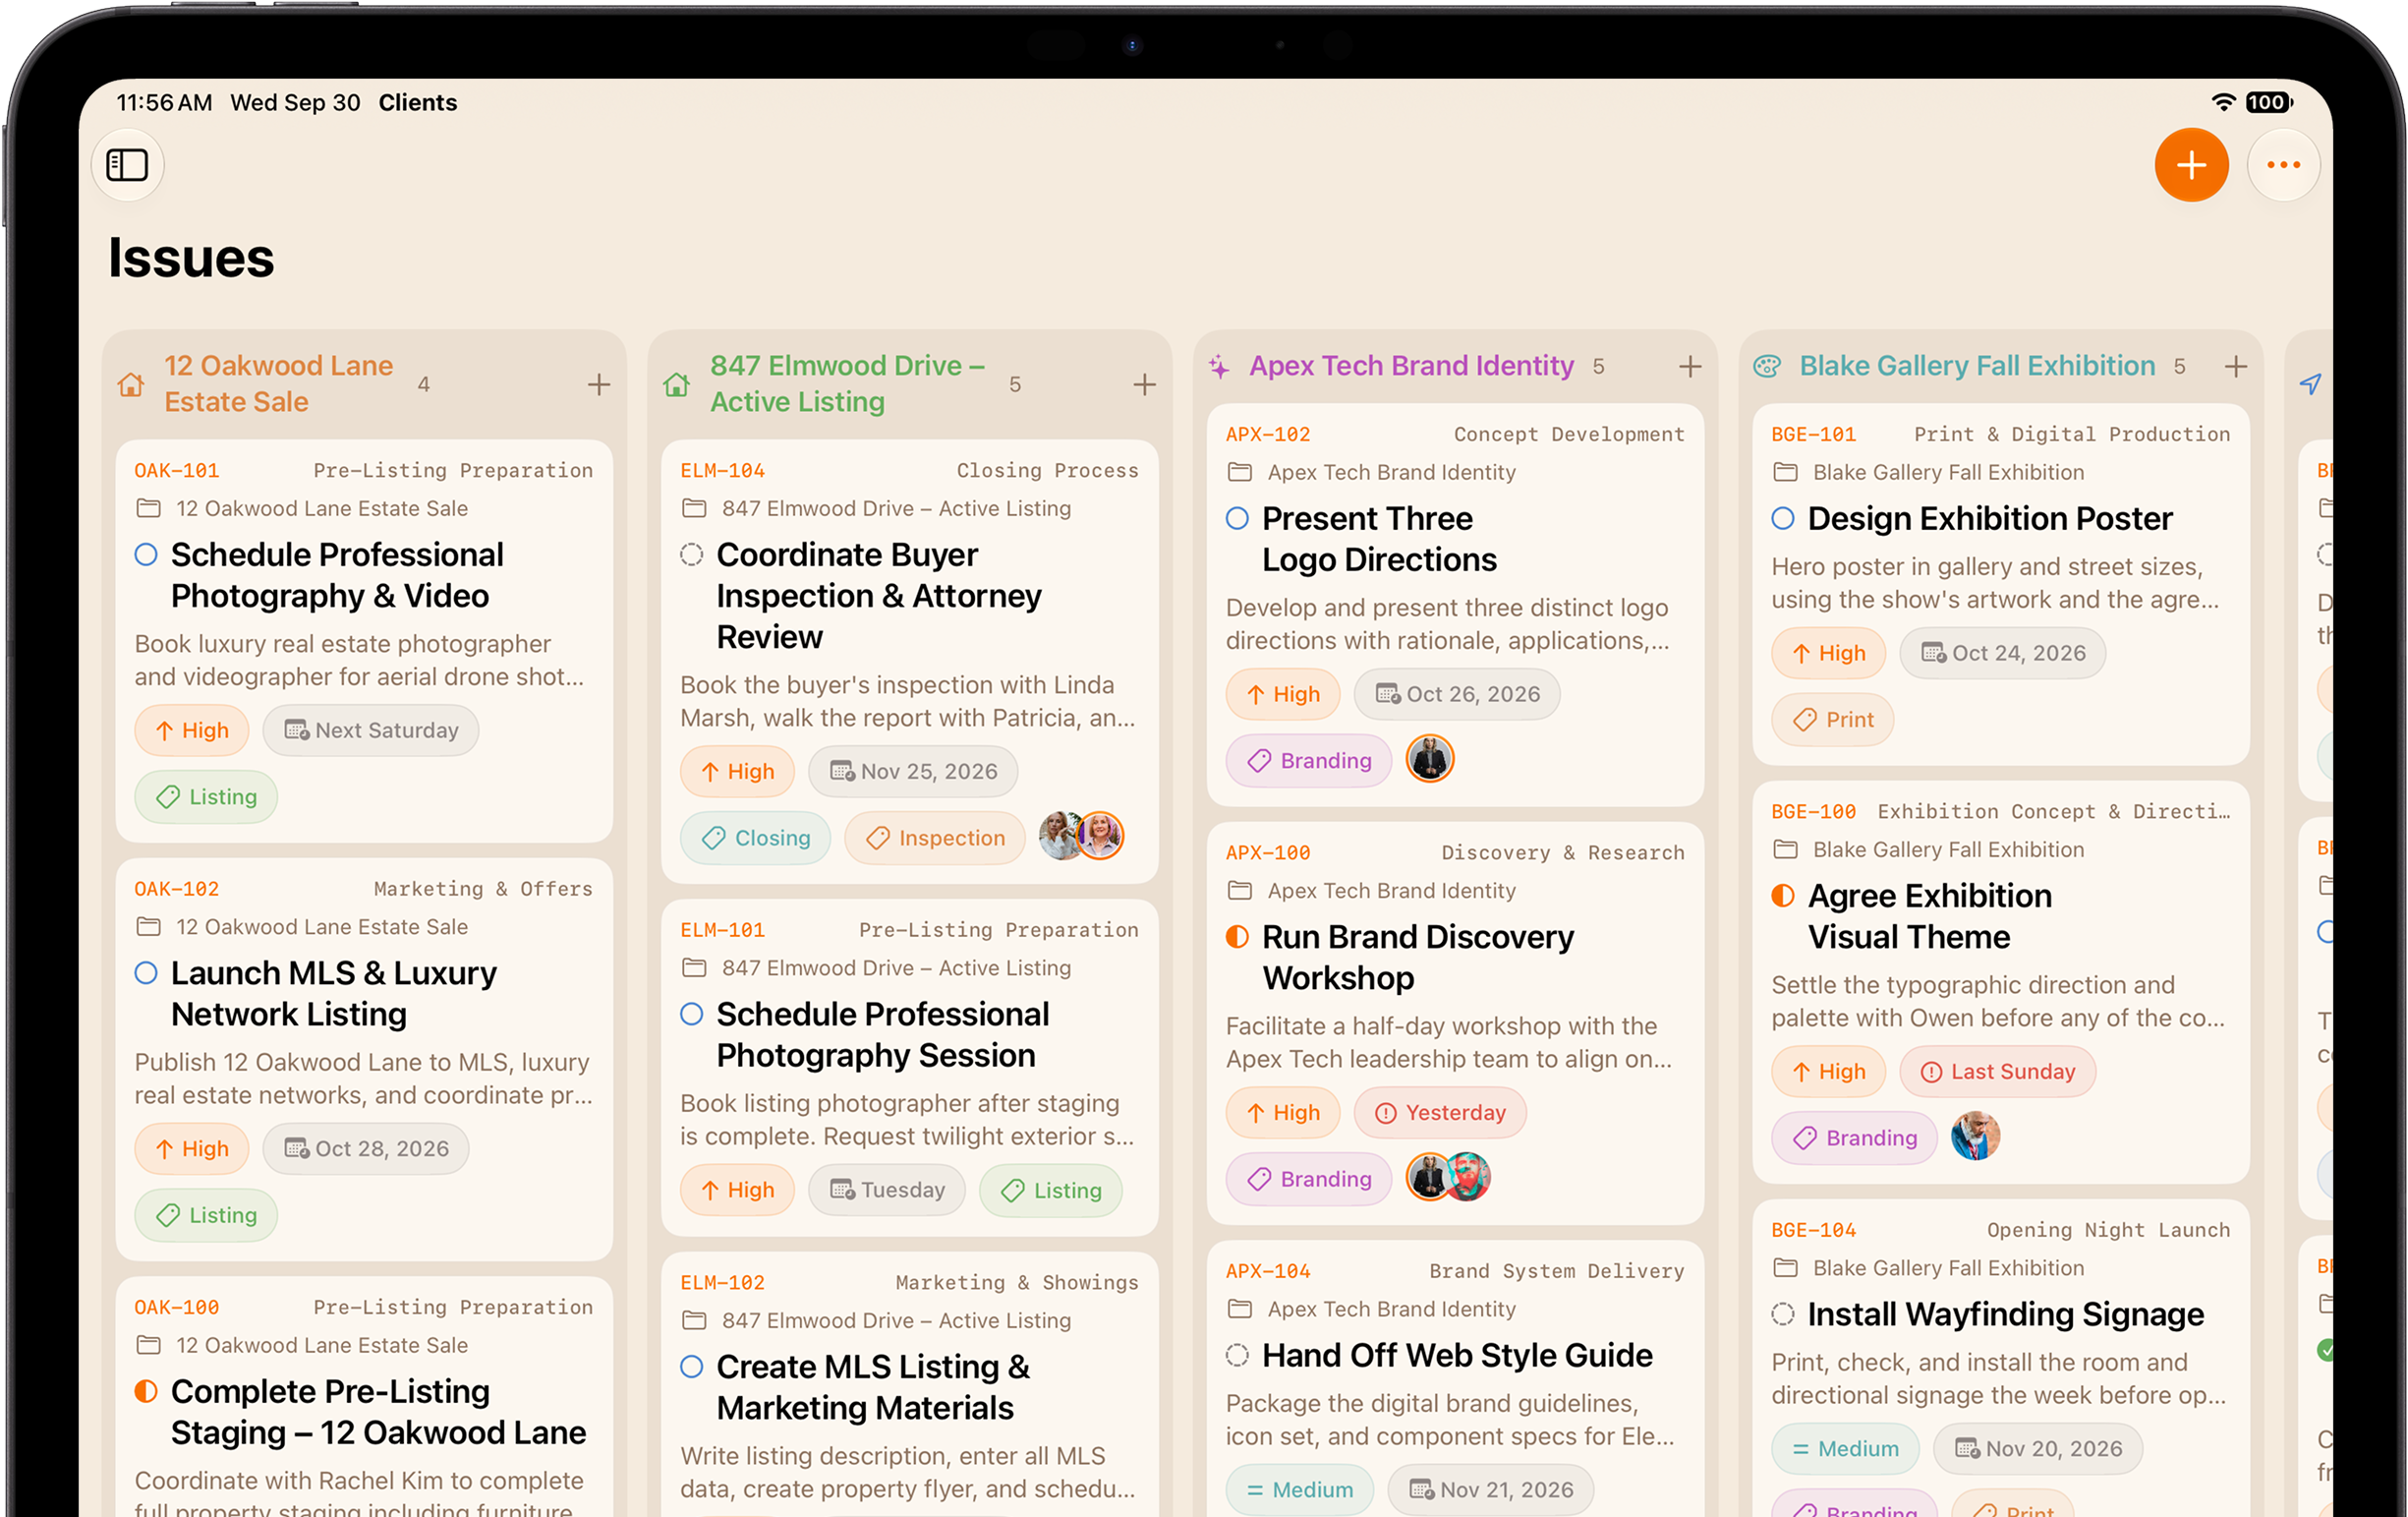Select the Inspection tag on ELM-104
The width and height of the screenshot is (2408, 1517).
[934, 837]
